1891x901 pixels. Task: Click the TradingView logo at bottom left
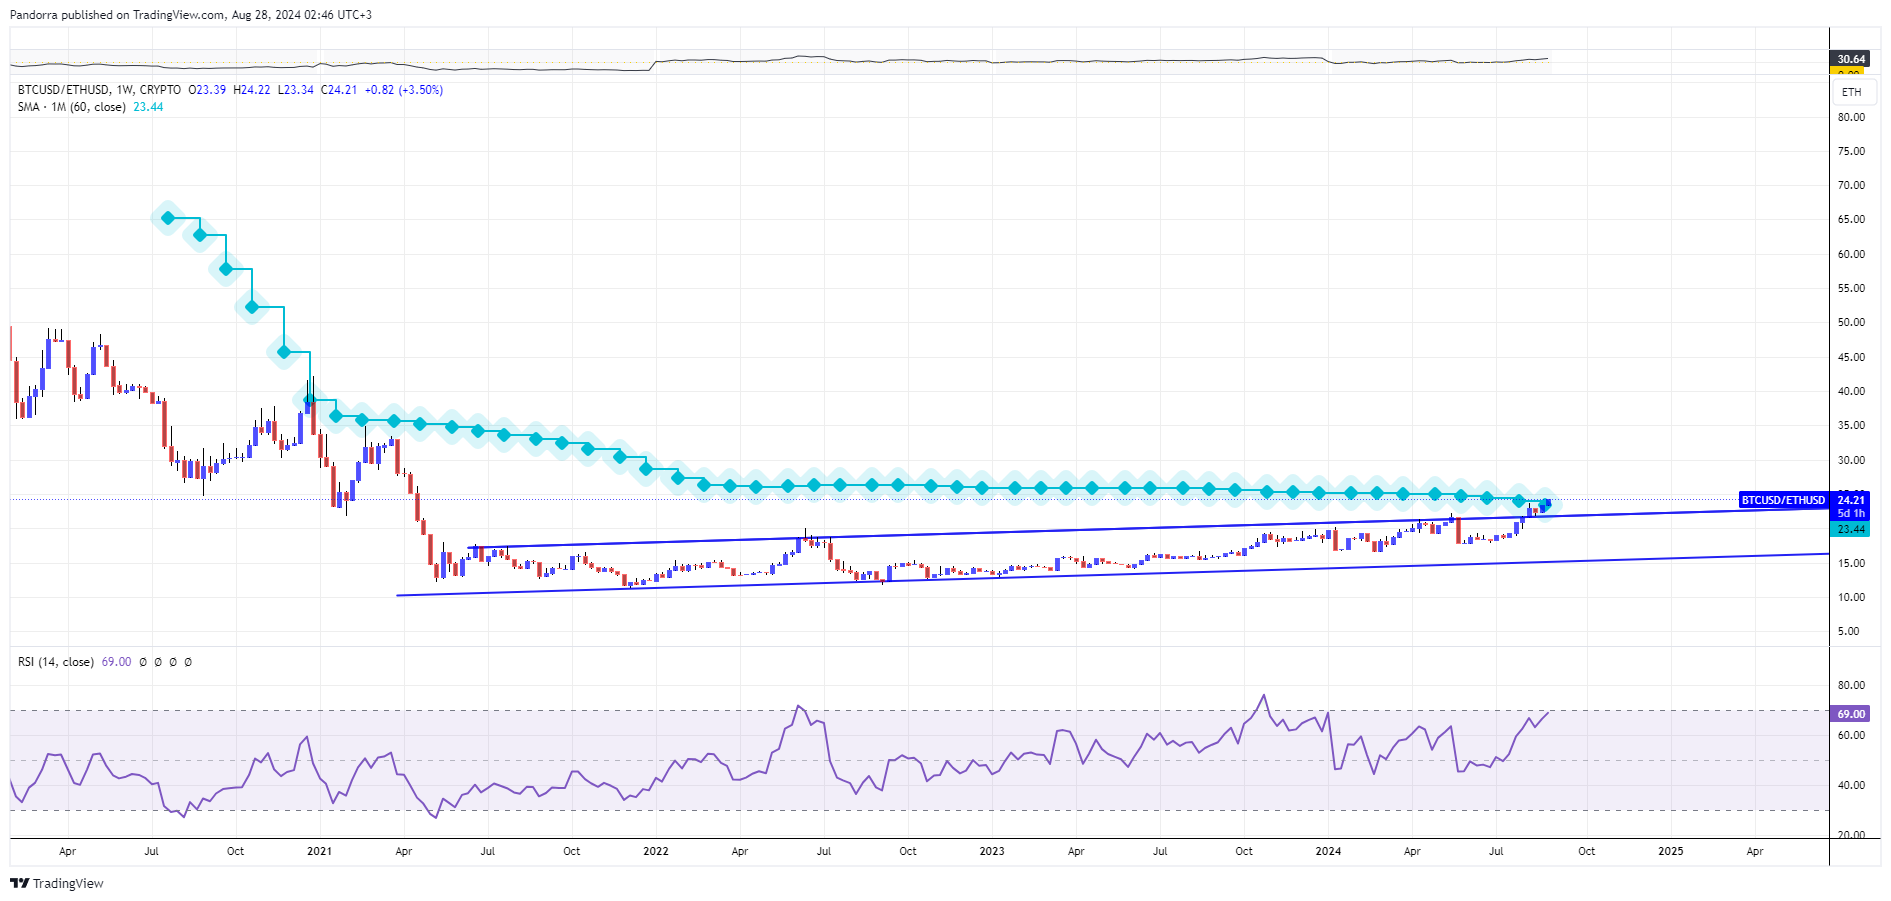pyautogui.click(x=57, y=883)
